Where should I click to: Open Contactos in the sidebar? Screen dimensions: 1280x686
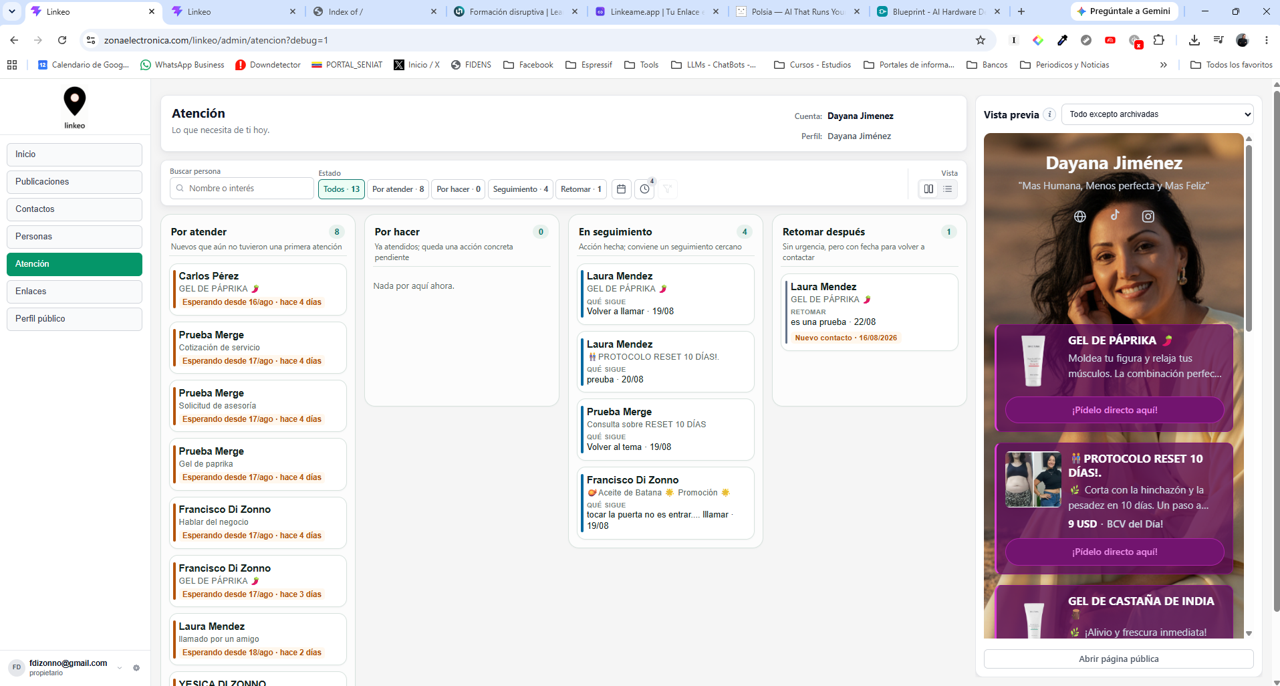(x=74, y=209)
